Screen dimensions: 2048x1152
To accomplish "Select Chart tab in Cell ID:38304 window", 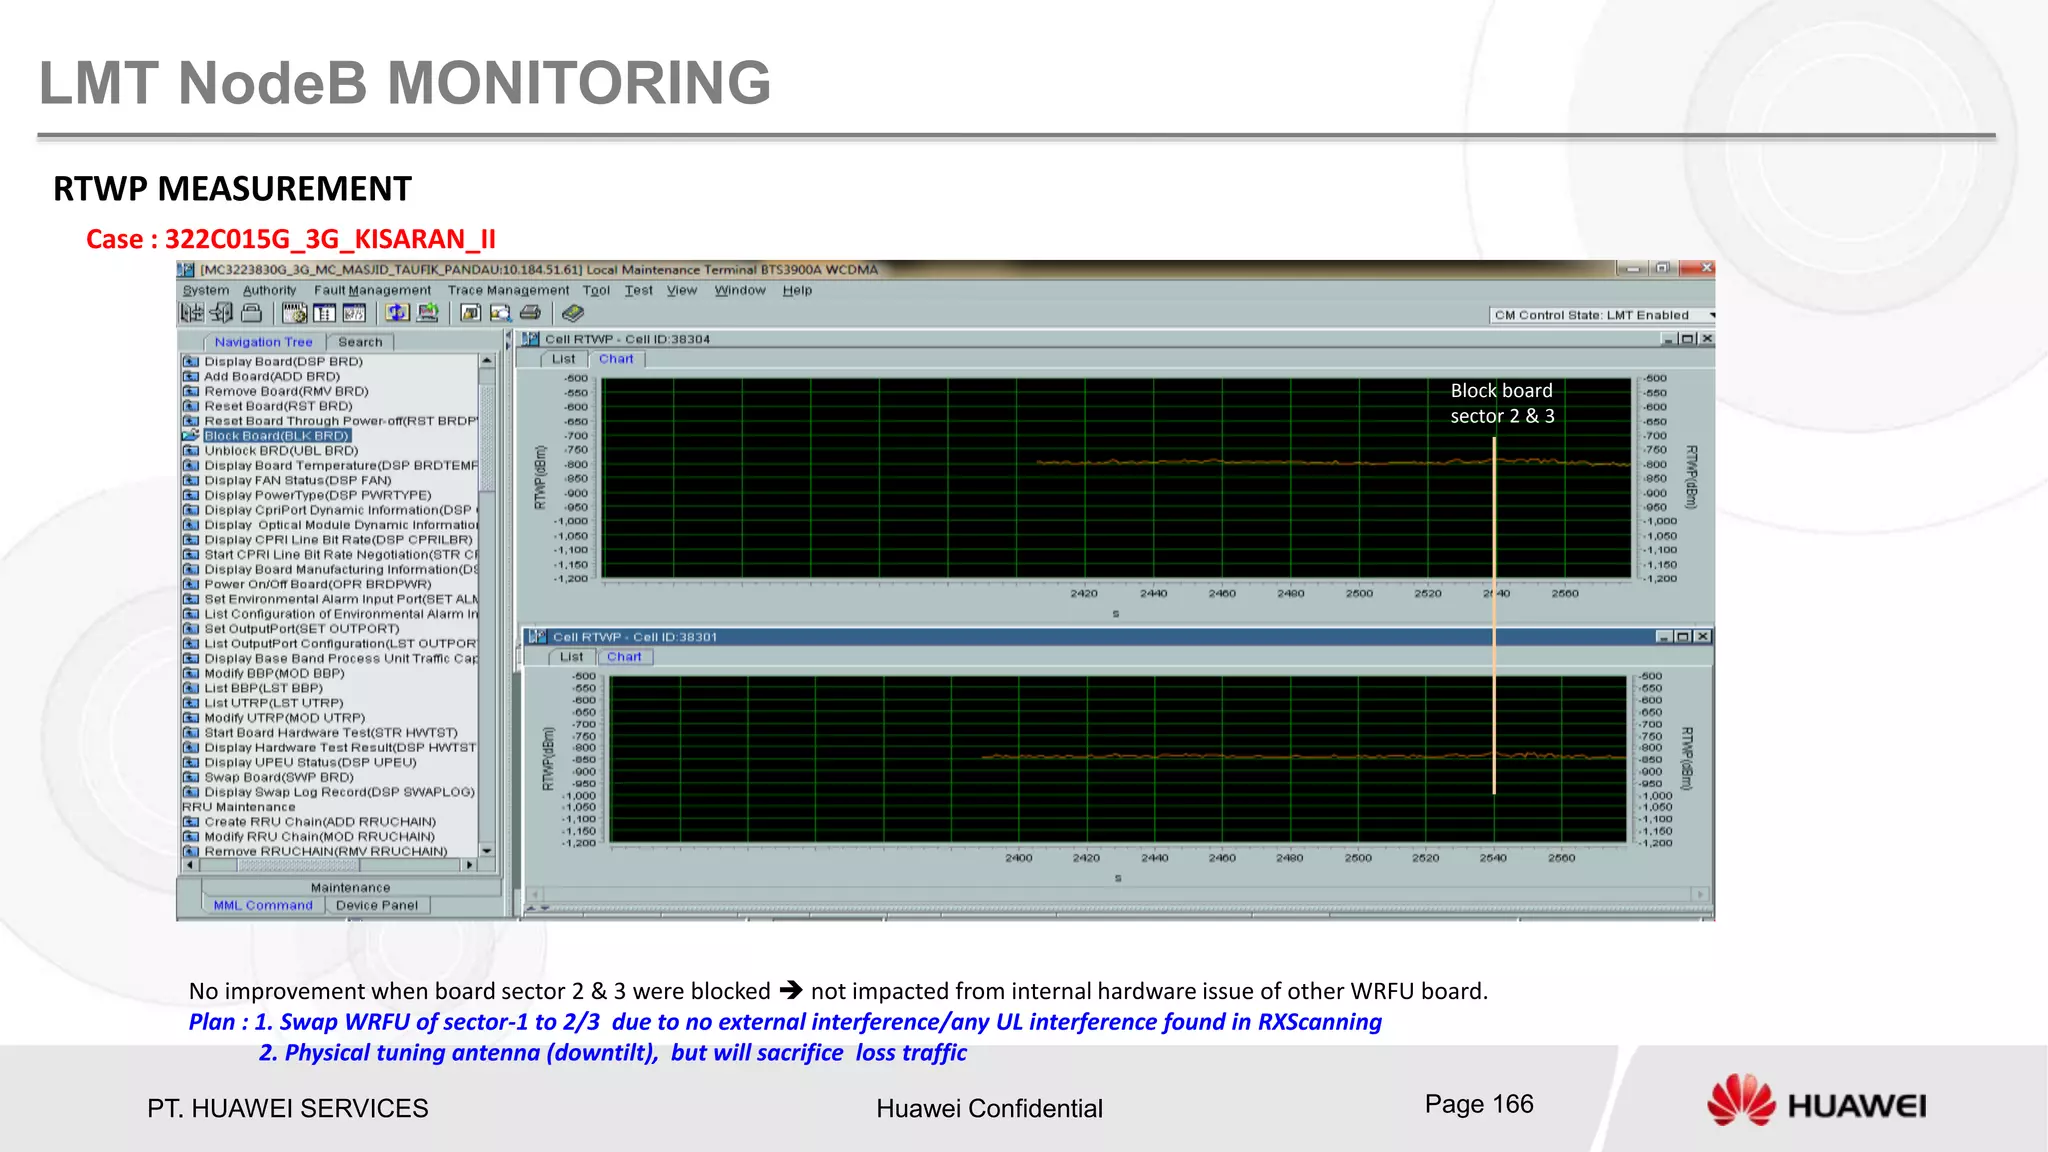I will click(616, 359).
